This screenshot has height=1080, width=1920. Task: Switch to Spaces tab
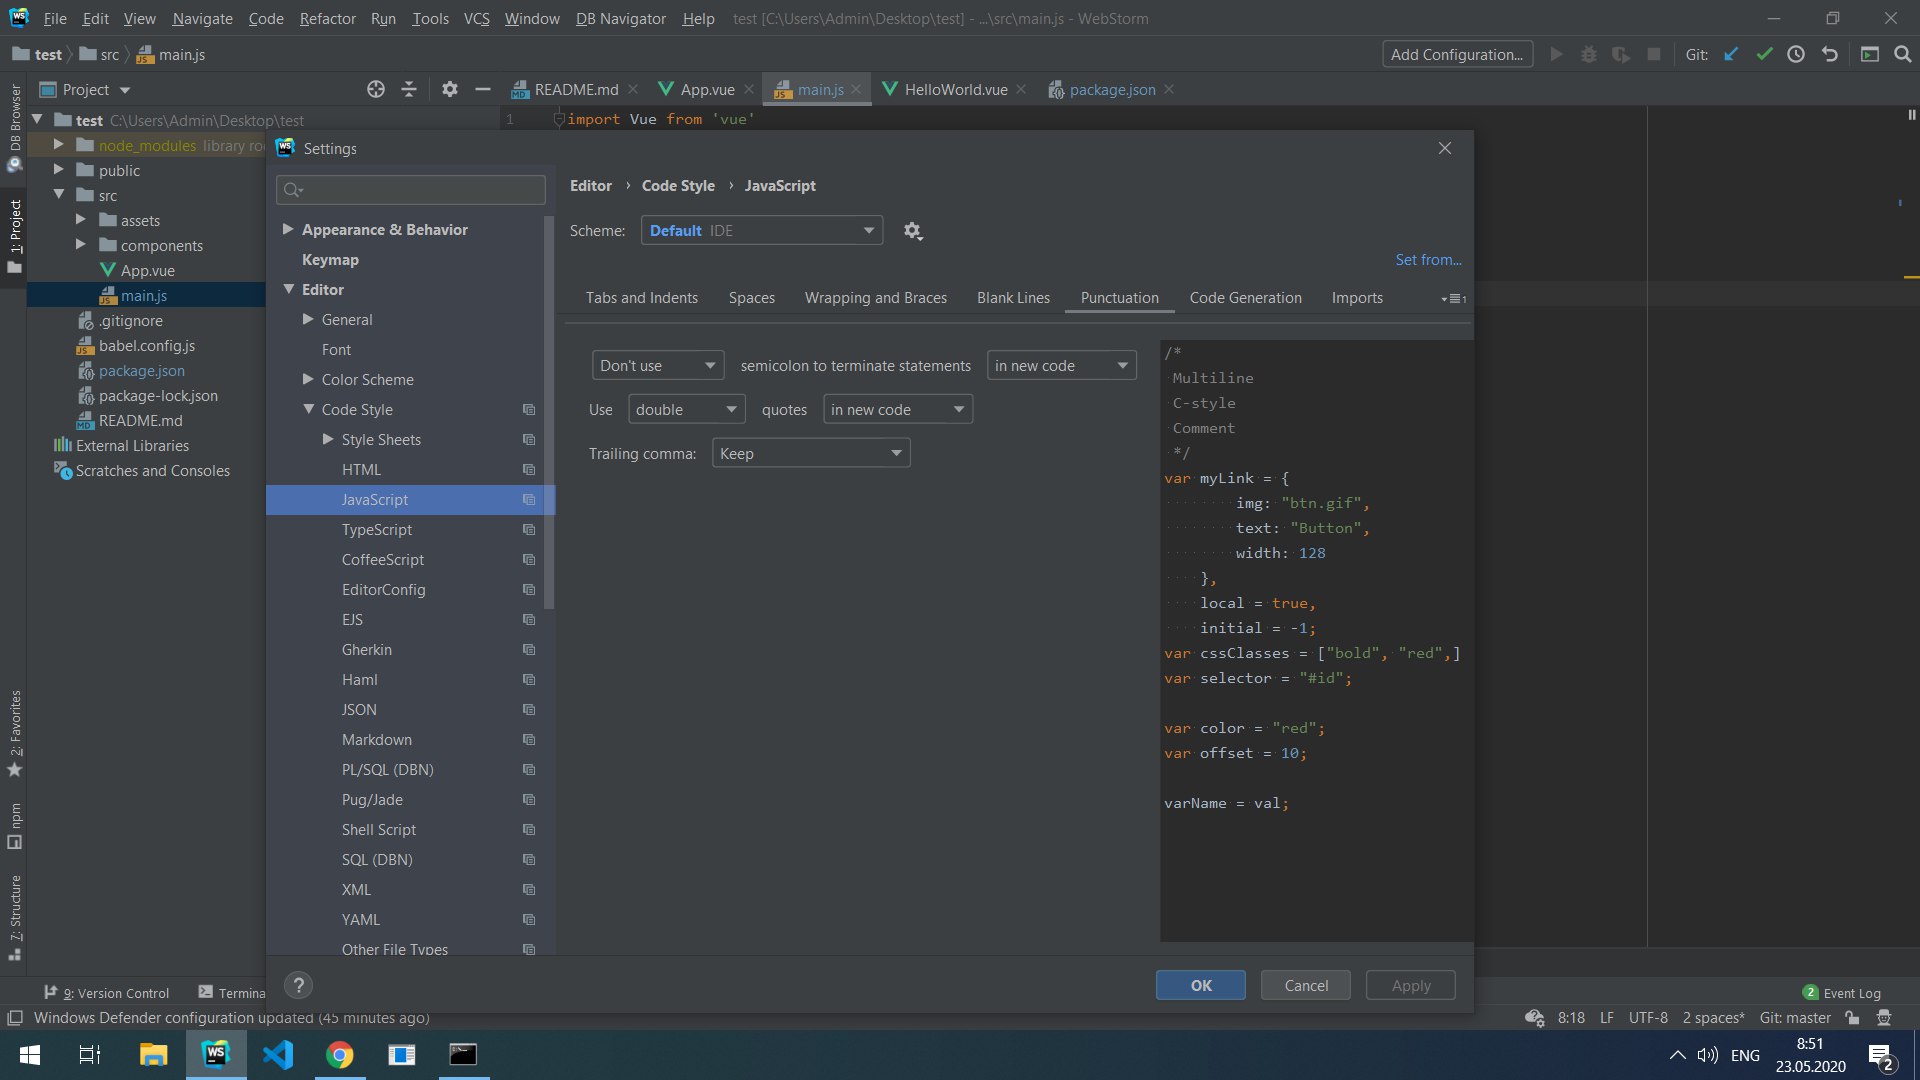click(752, 298)
